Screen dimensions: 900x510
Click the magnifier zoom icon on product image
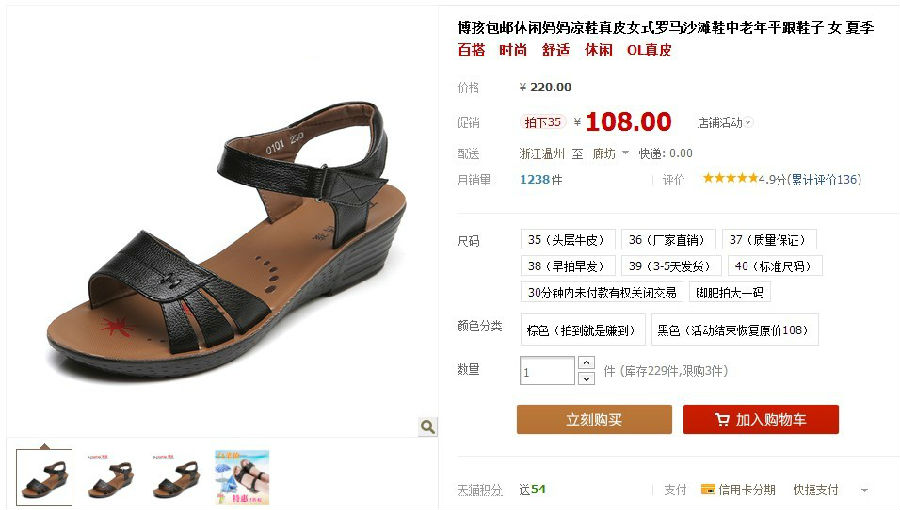coord(427,426)
